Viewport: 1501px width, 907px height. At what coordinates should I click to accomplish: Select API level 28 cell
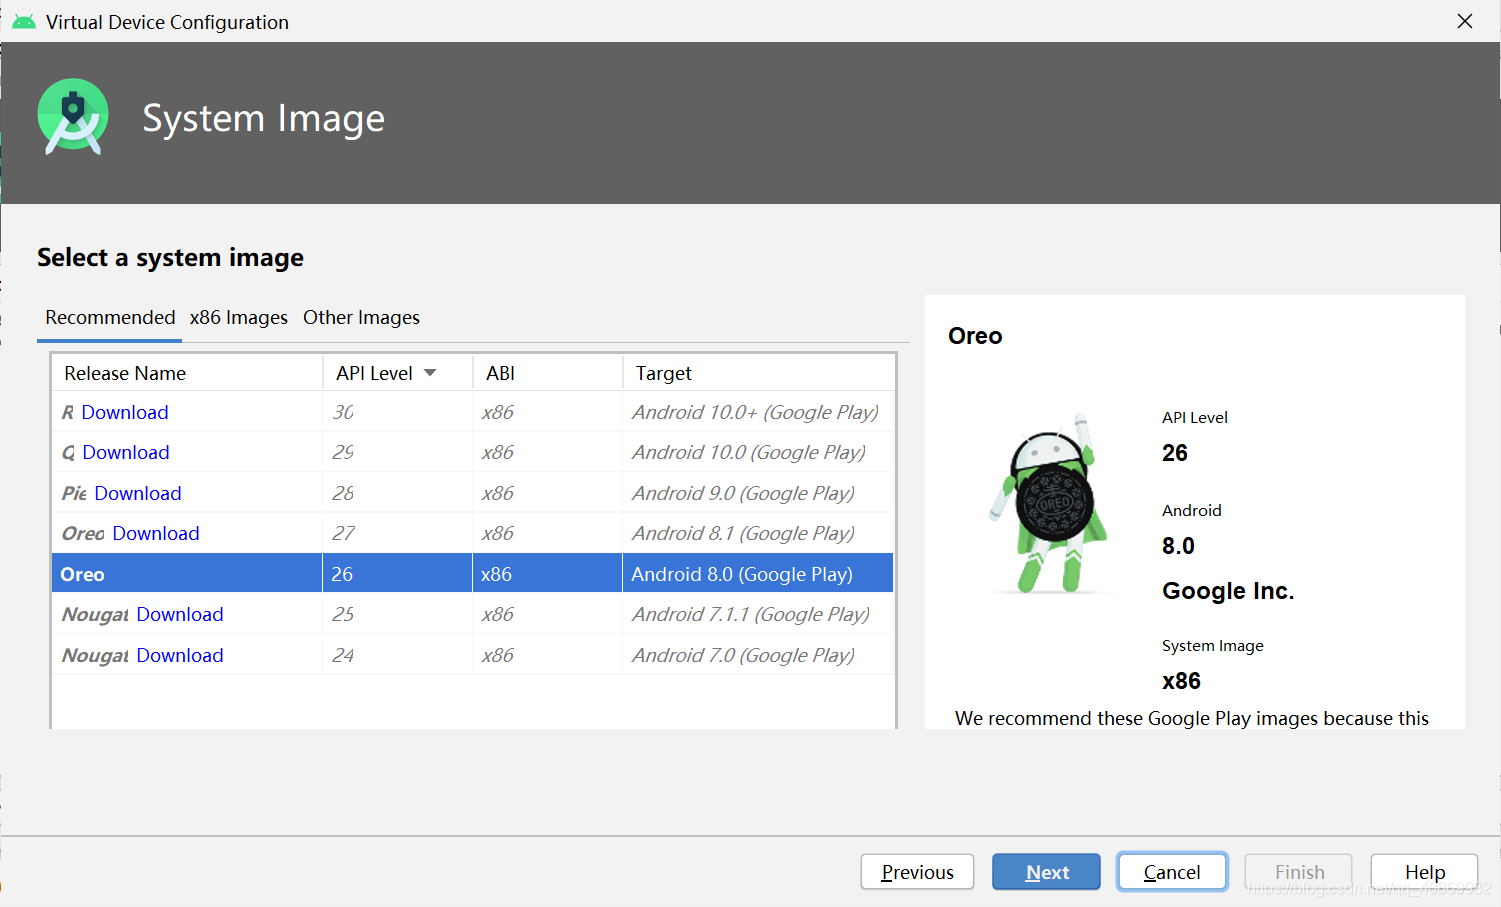[x=397, y=493]
